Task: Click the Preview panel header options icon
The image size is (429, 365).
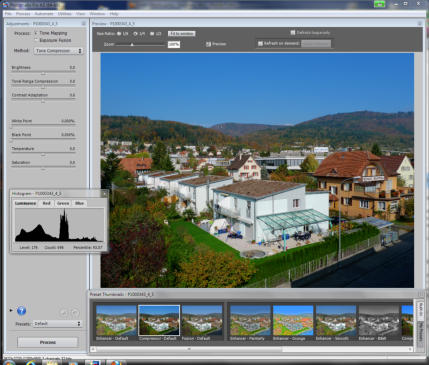Action: pos(420,23)
